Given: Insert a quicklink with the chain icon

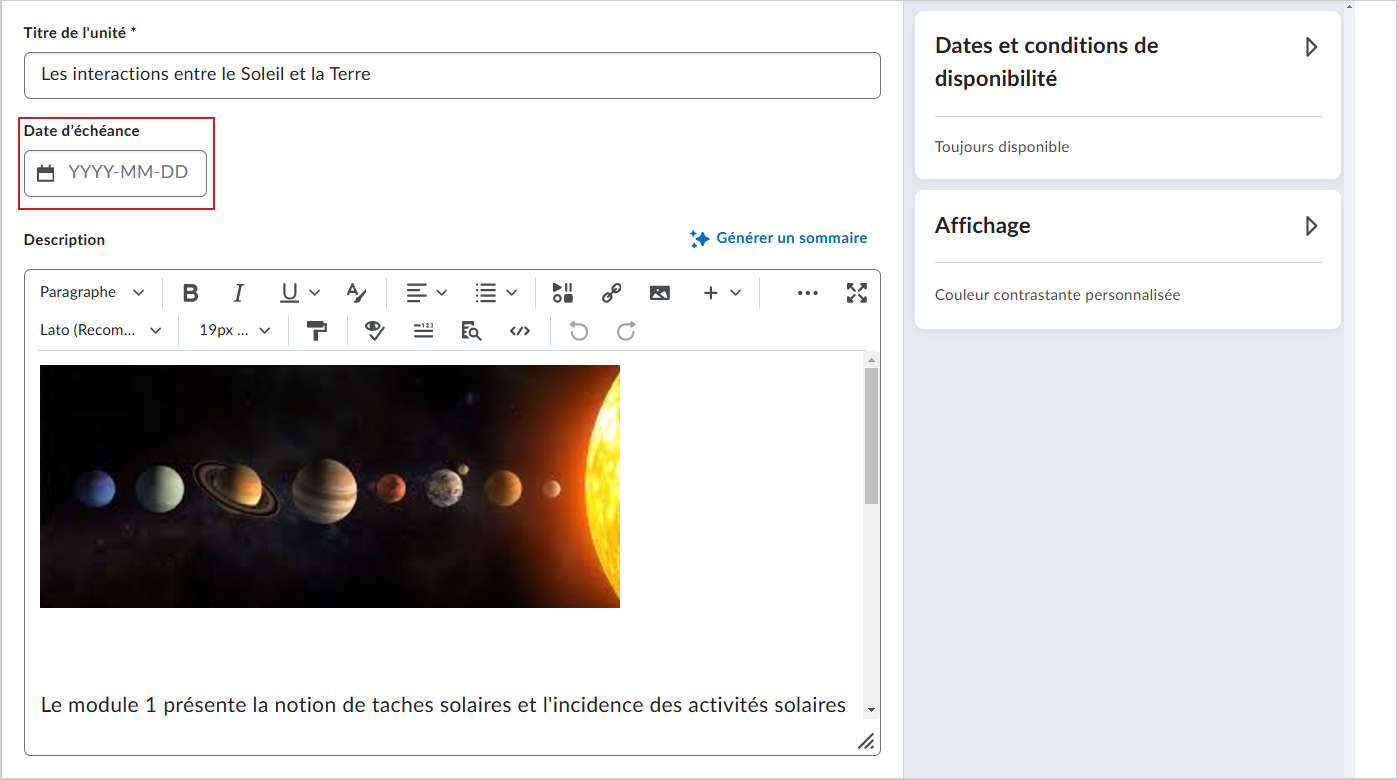Looking at the screenshot, I should (611, 293).
